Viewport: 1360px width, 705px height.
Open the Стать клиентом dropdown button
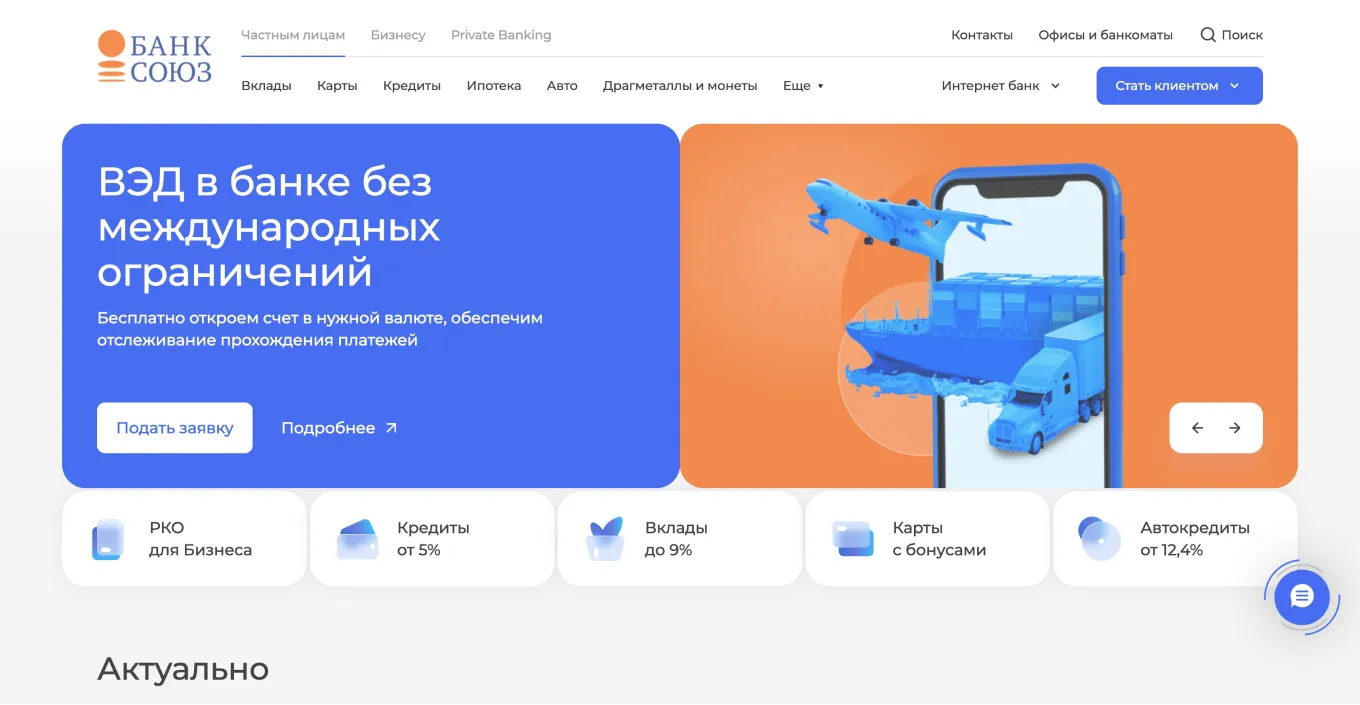coord(1179,86)
